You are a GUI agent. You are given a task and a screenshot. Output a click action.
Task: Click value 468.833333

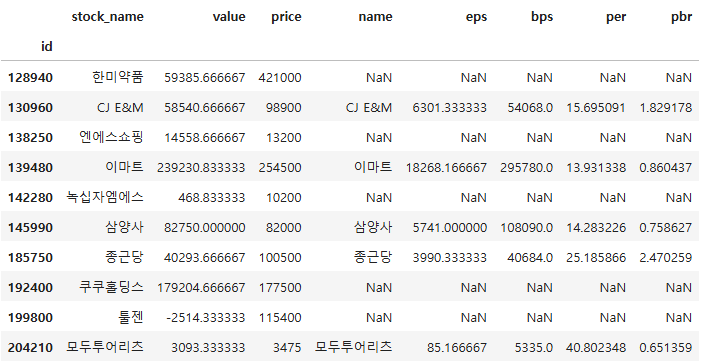click(212, 197)
